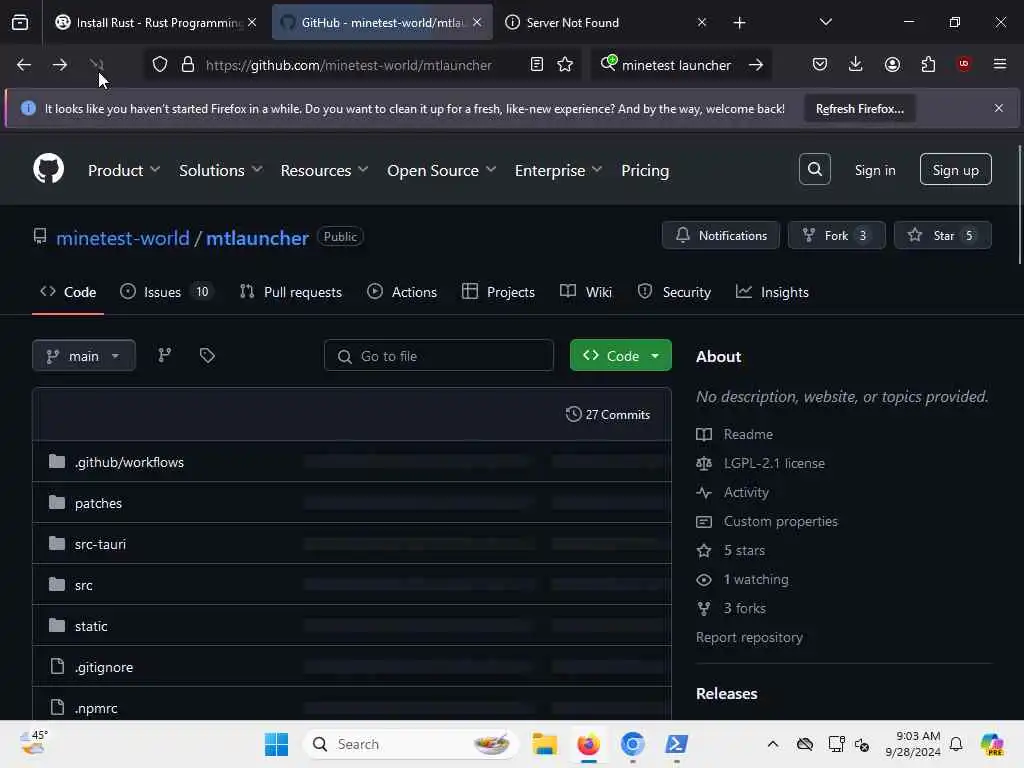
Task: Open GitHub search magnifier button
Action: (814, 169)
